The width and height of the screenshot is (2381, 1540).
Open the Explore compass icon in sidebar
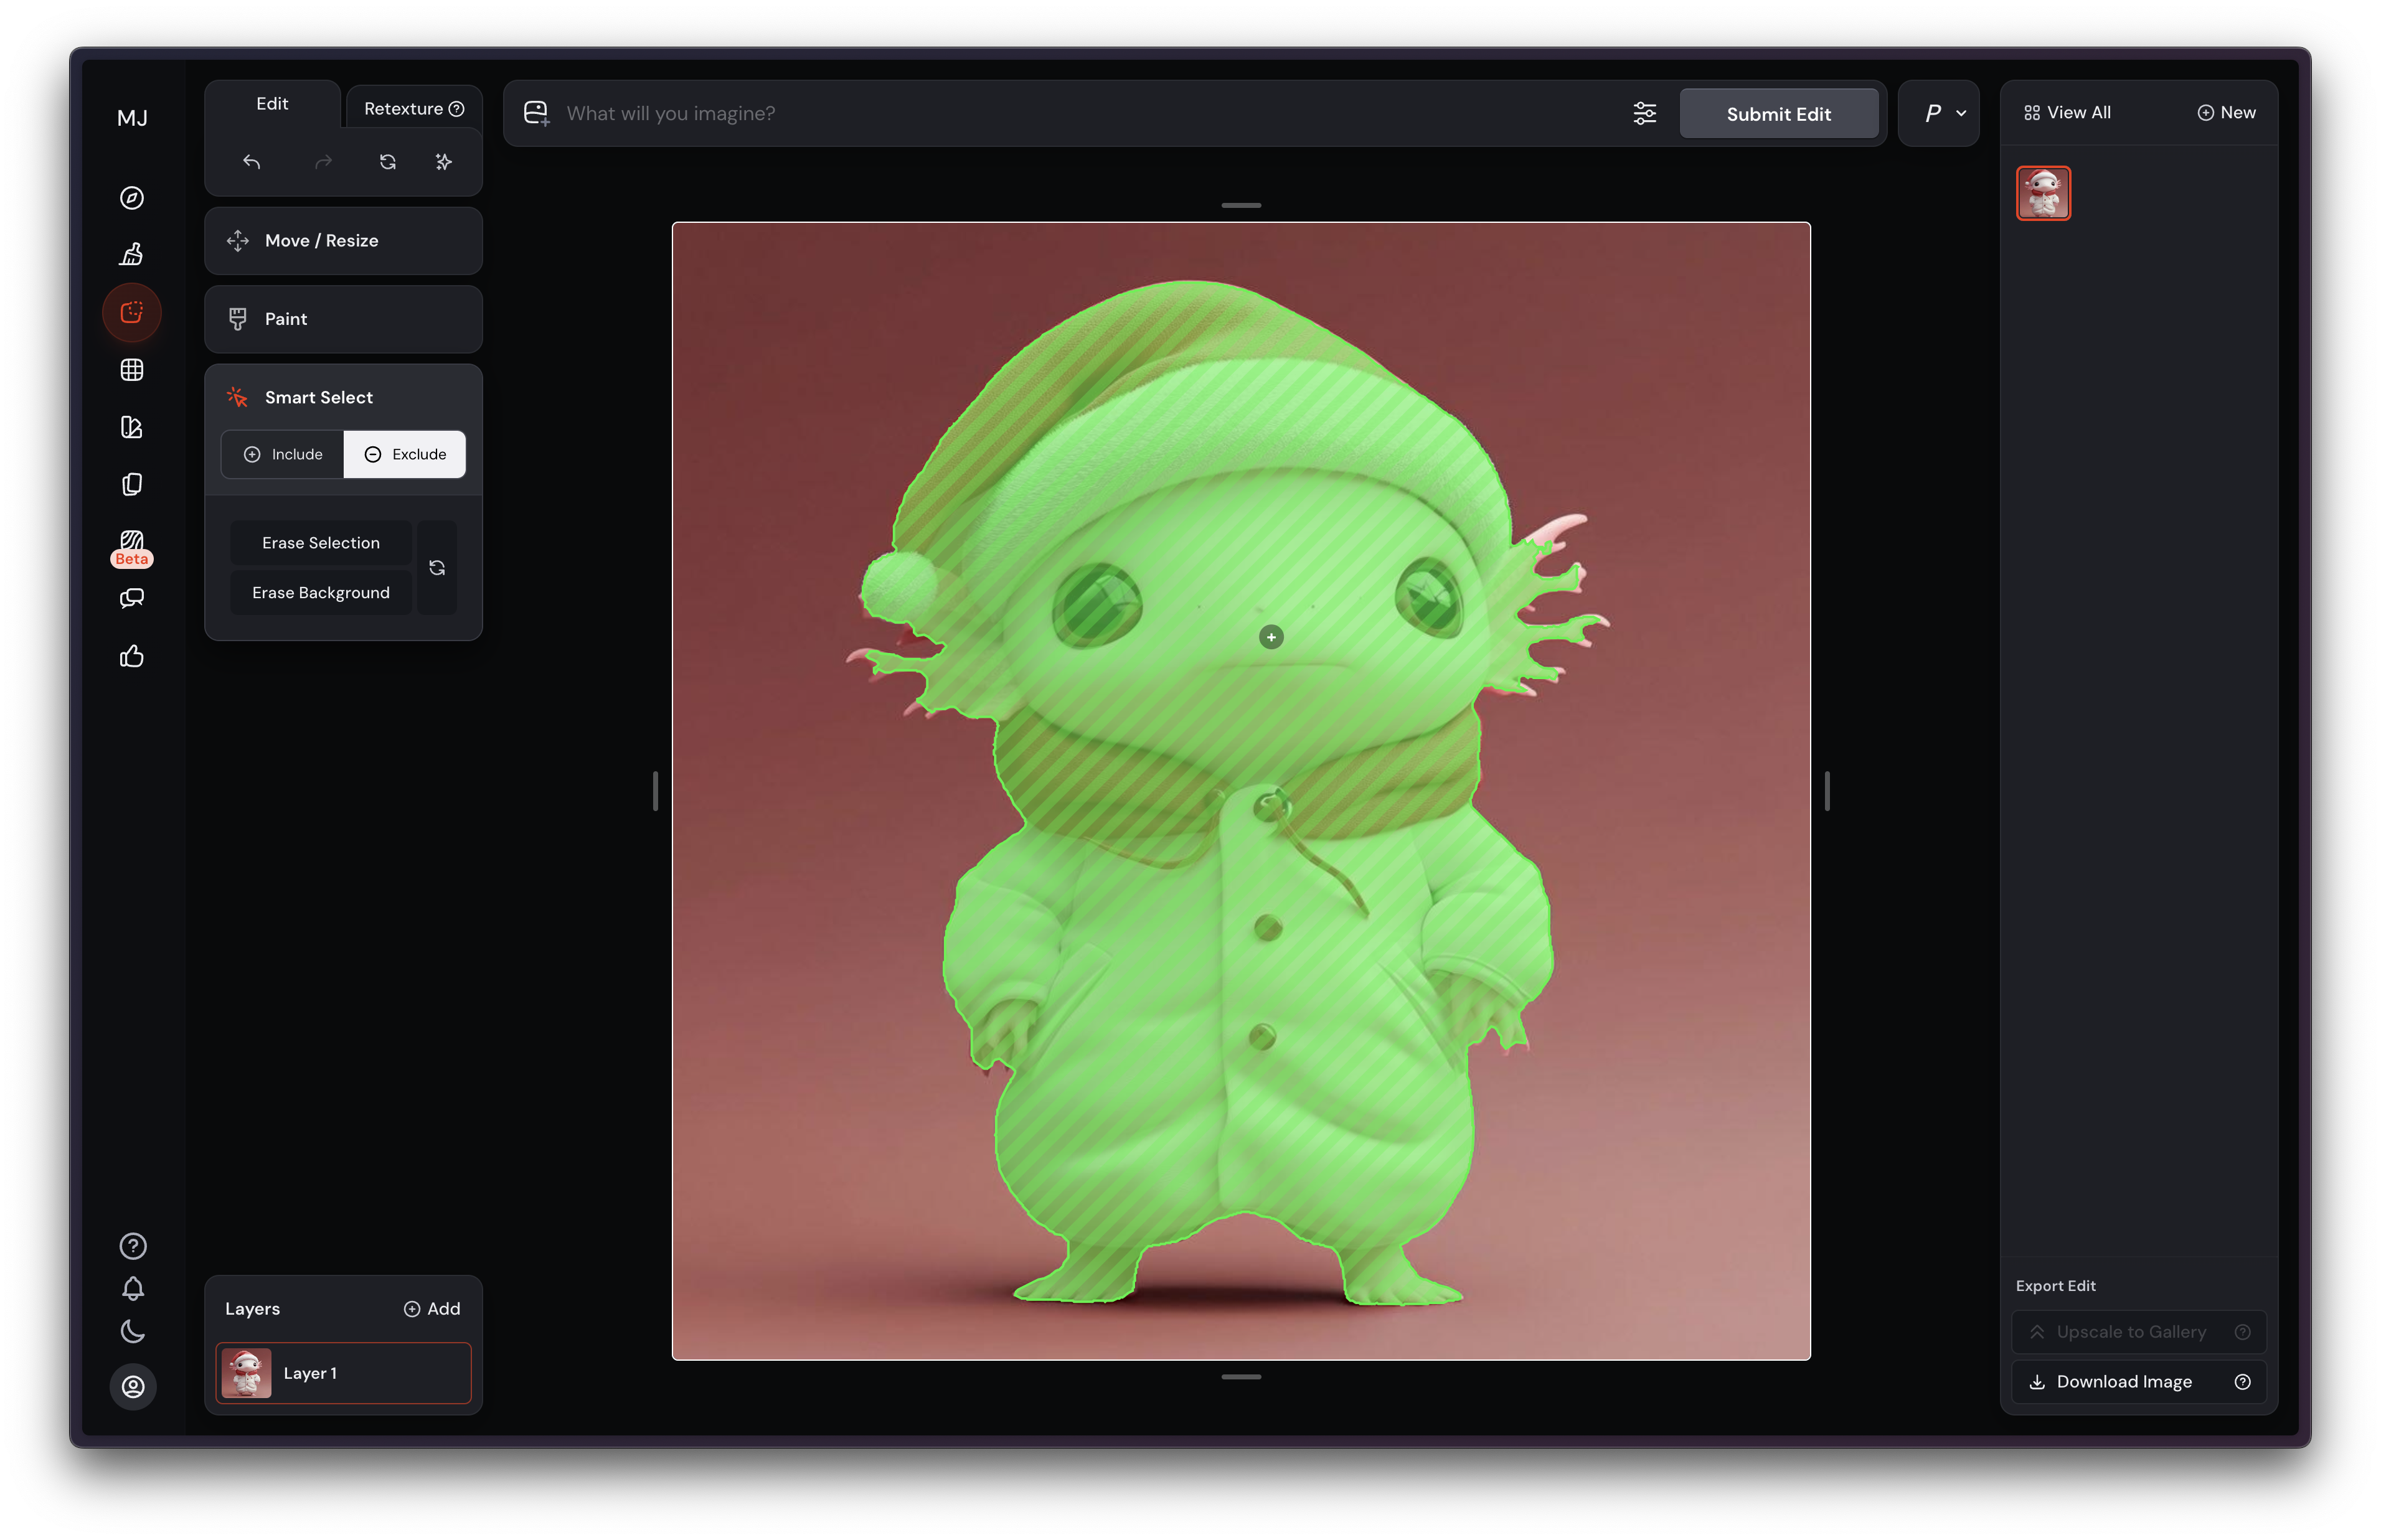tap(132, 198)
